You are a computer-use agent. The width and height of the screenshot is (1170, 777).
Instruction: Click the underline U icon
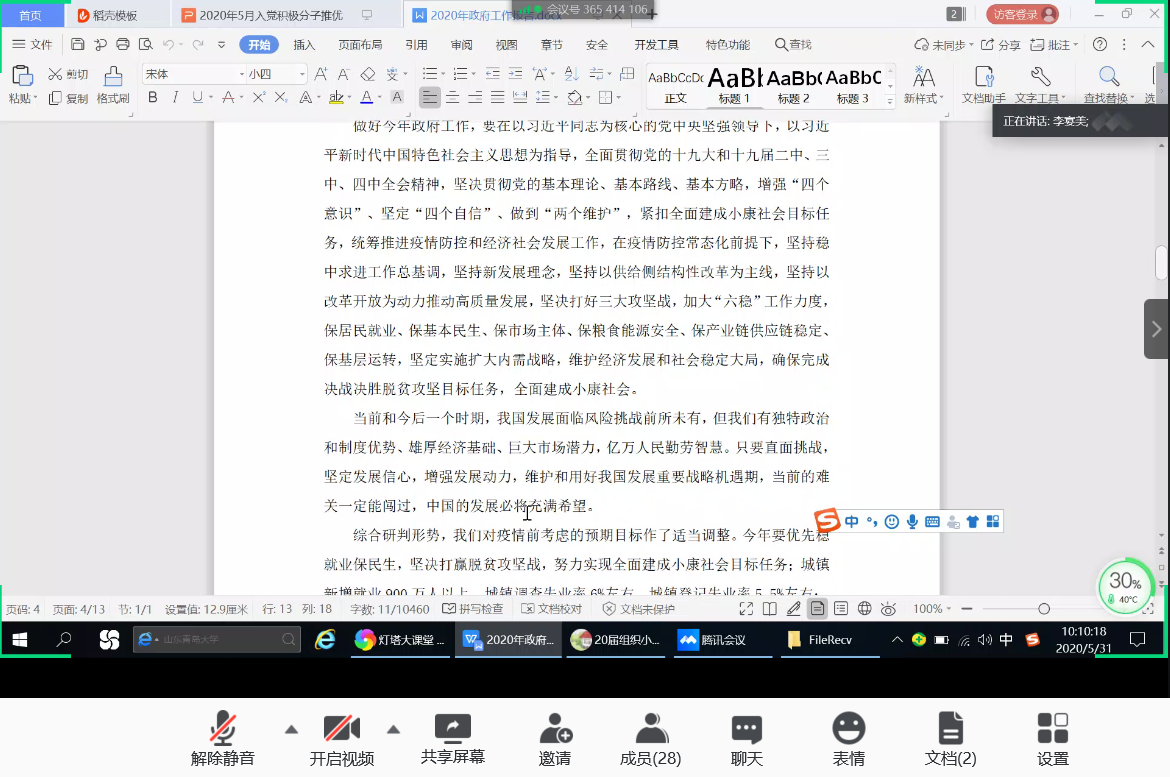tap(196, 97)
